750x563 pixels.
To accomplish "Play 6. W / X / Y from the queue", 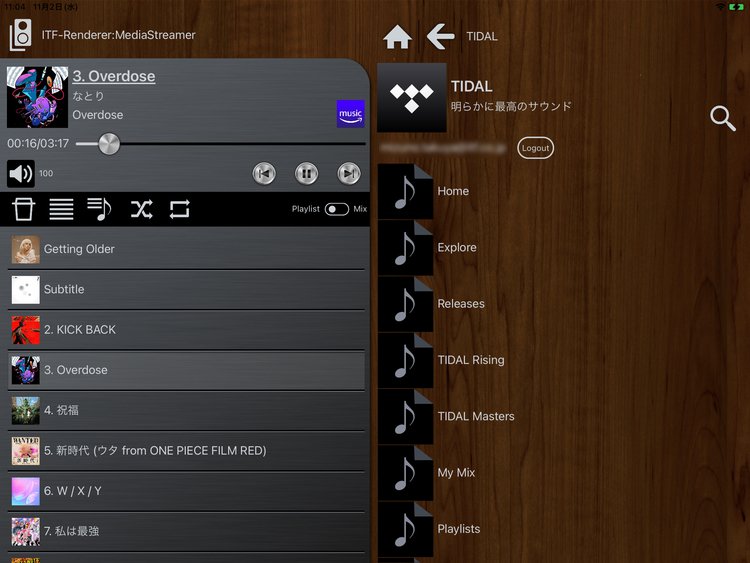I will (187, 491).
